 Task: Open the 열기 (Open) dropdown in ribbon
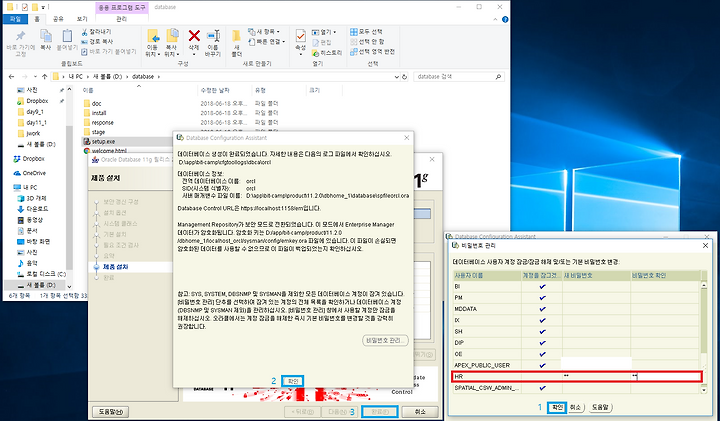pos(324,32)
